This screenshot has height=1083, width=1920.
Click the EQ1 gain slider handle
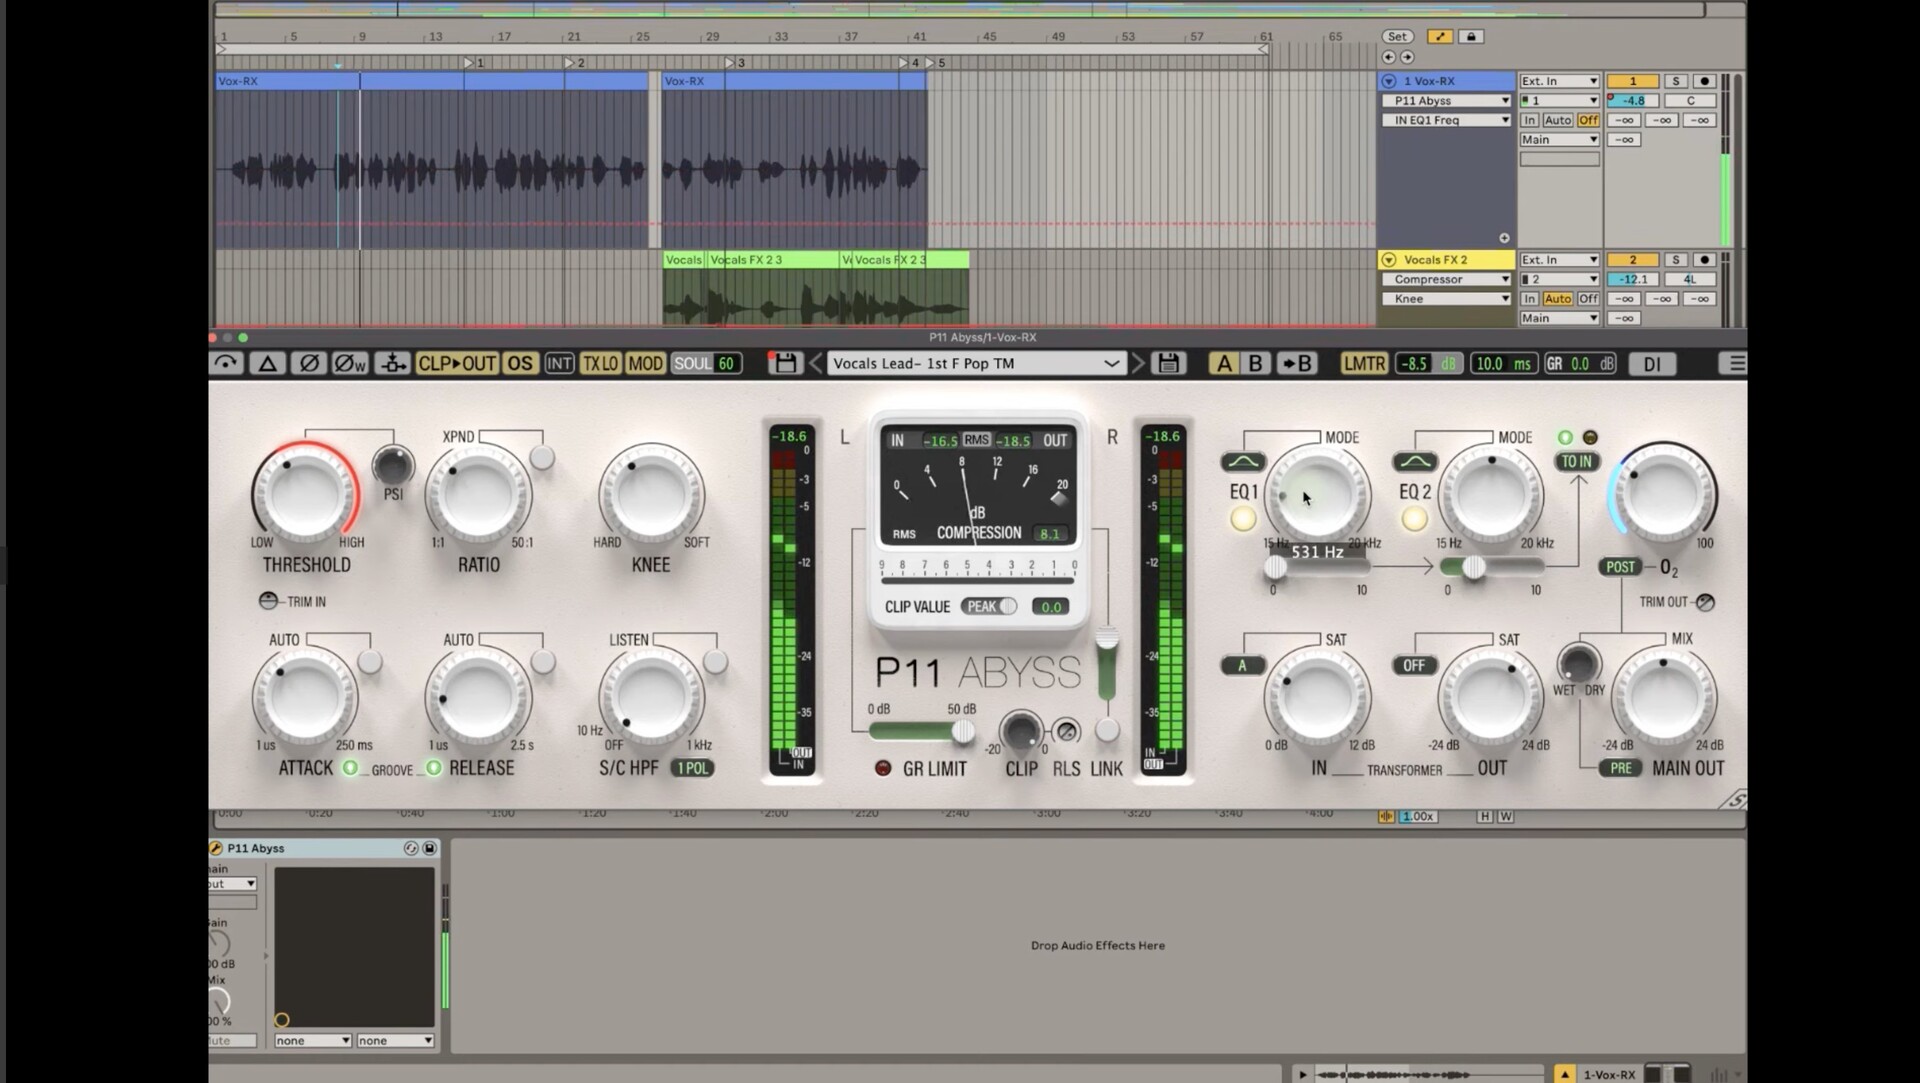(x=1275, y=568)
